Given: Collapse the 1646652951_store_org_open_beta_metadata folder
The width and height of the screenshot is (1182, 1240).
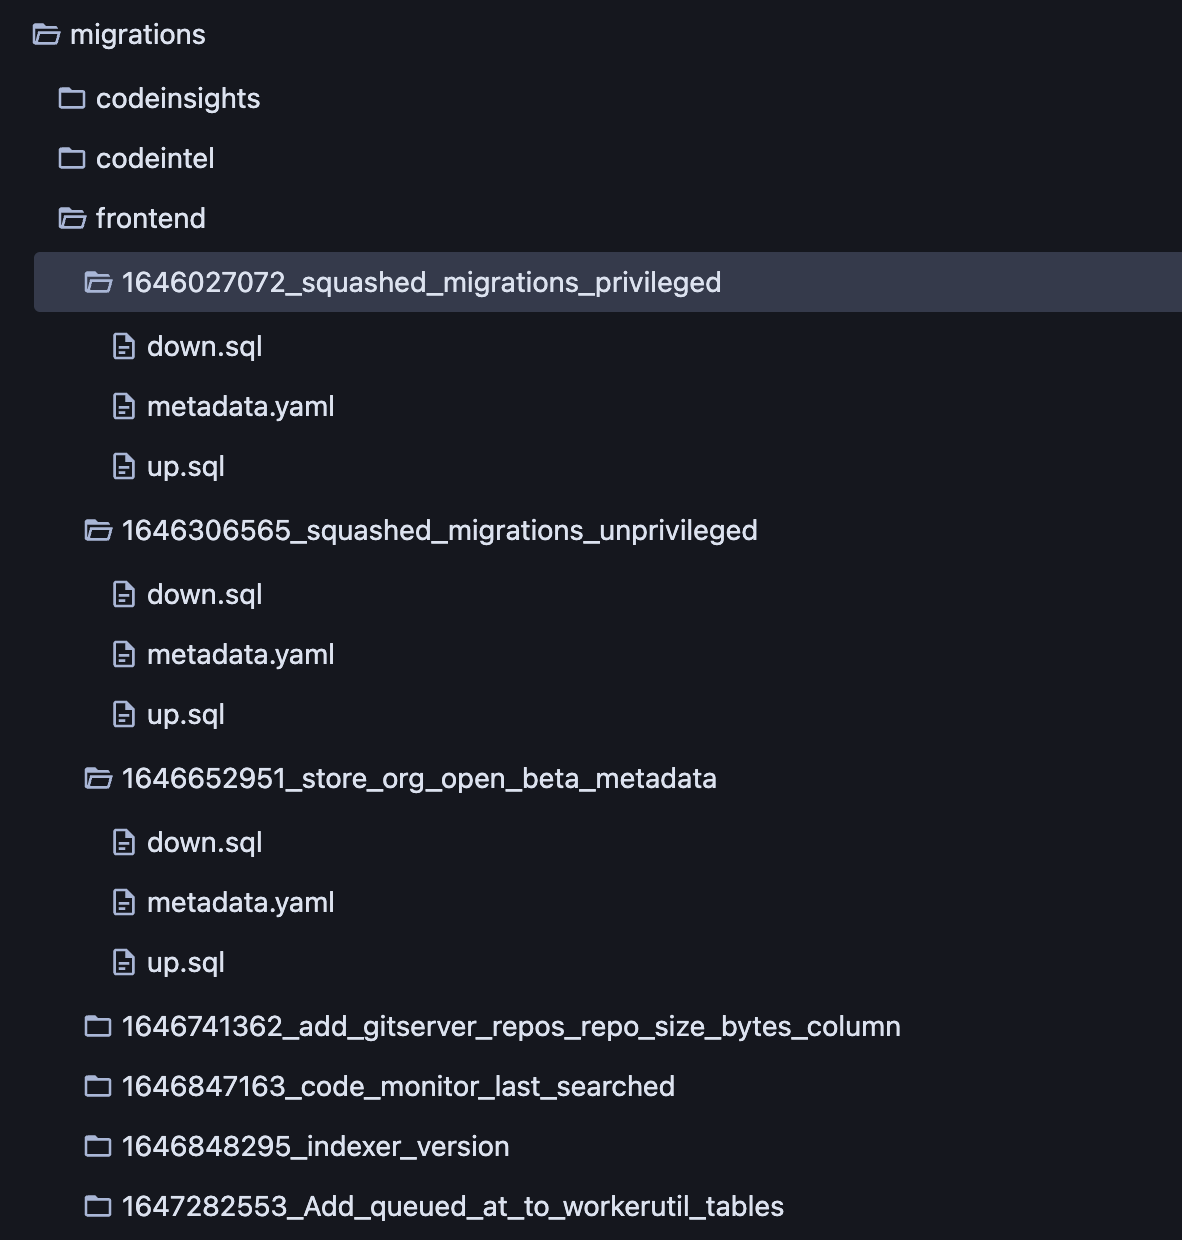Looking at the screenshot, I should click(418, 778).
